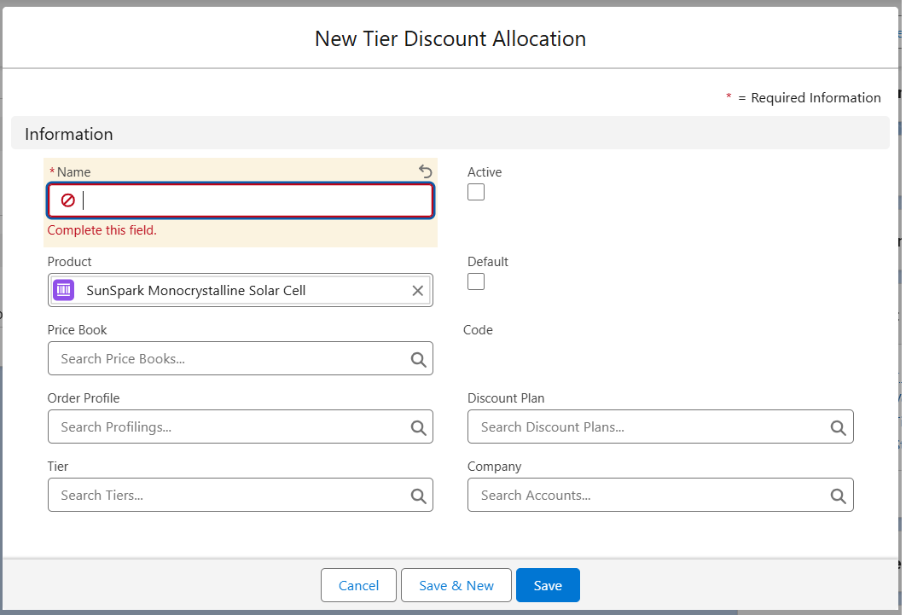This screenshot has height=615, width=903.
Task: Open the Search Price Books lookup
Action: (x=230, y=359)
